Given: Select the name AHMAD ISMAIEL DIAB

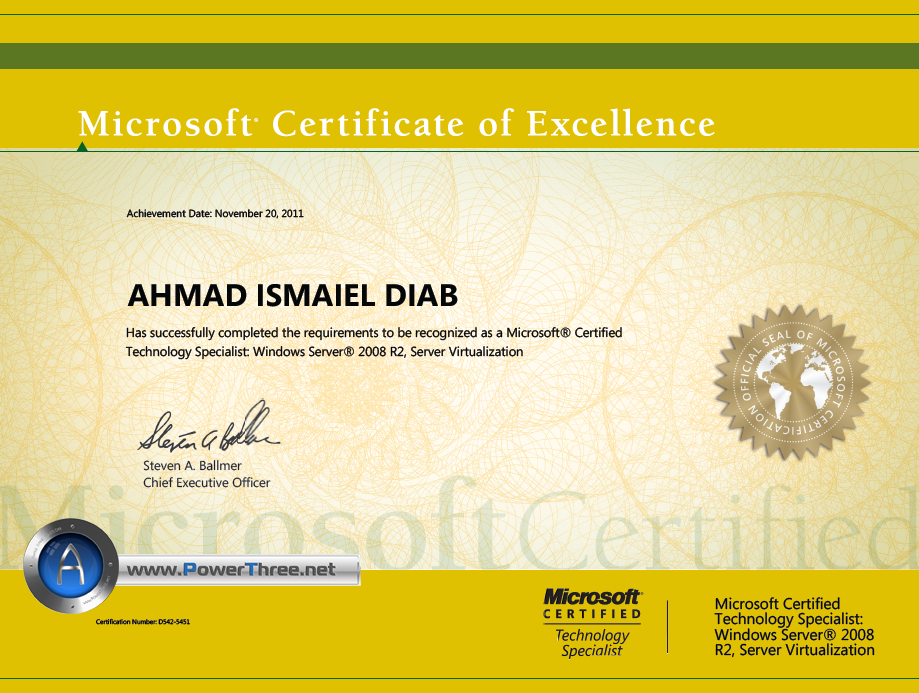Looking at the screenshot, I should 292,295.
